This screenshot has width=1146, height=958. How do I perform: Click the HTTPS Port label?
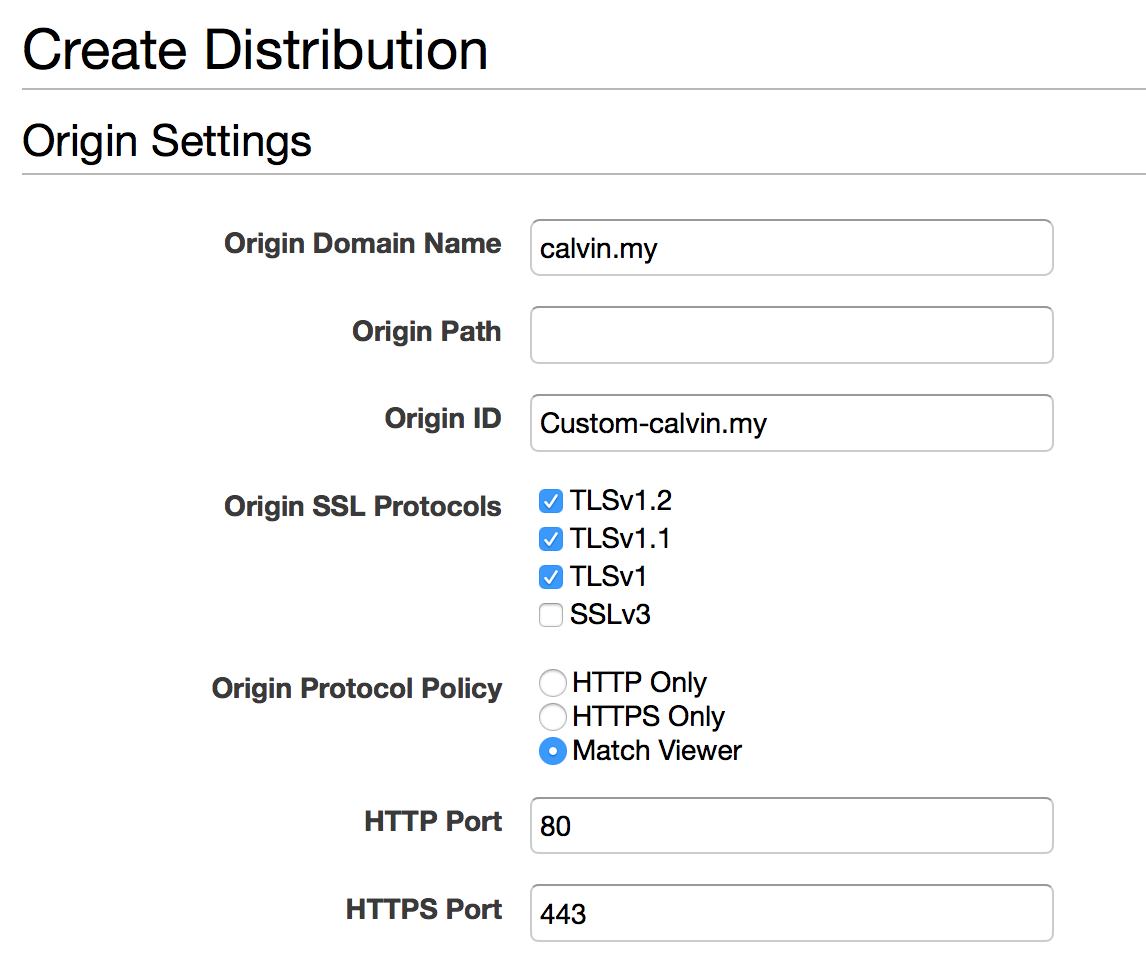click(424, 909)
